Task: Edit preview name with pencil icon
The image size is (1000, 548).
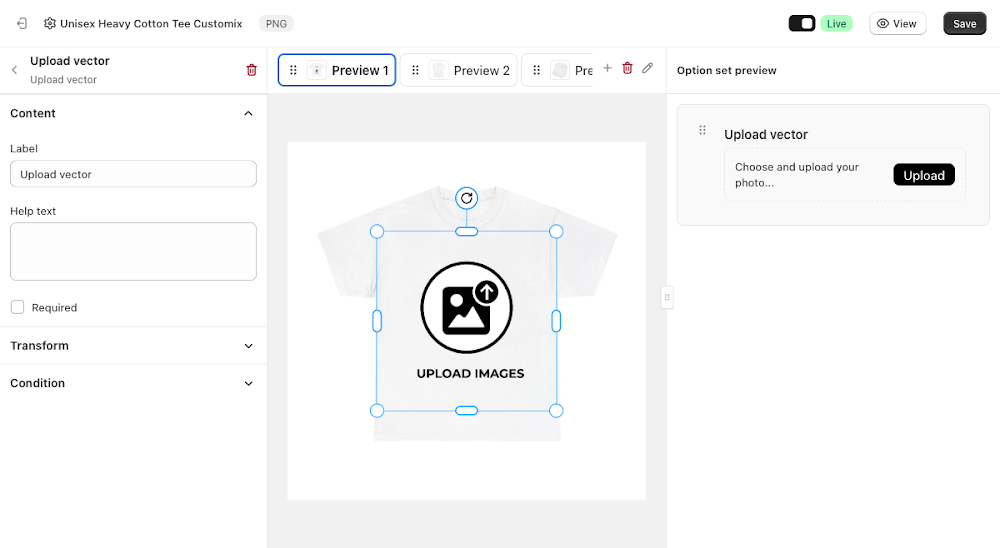Action: coord(647,68)
